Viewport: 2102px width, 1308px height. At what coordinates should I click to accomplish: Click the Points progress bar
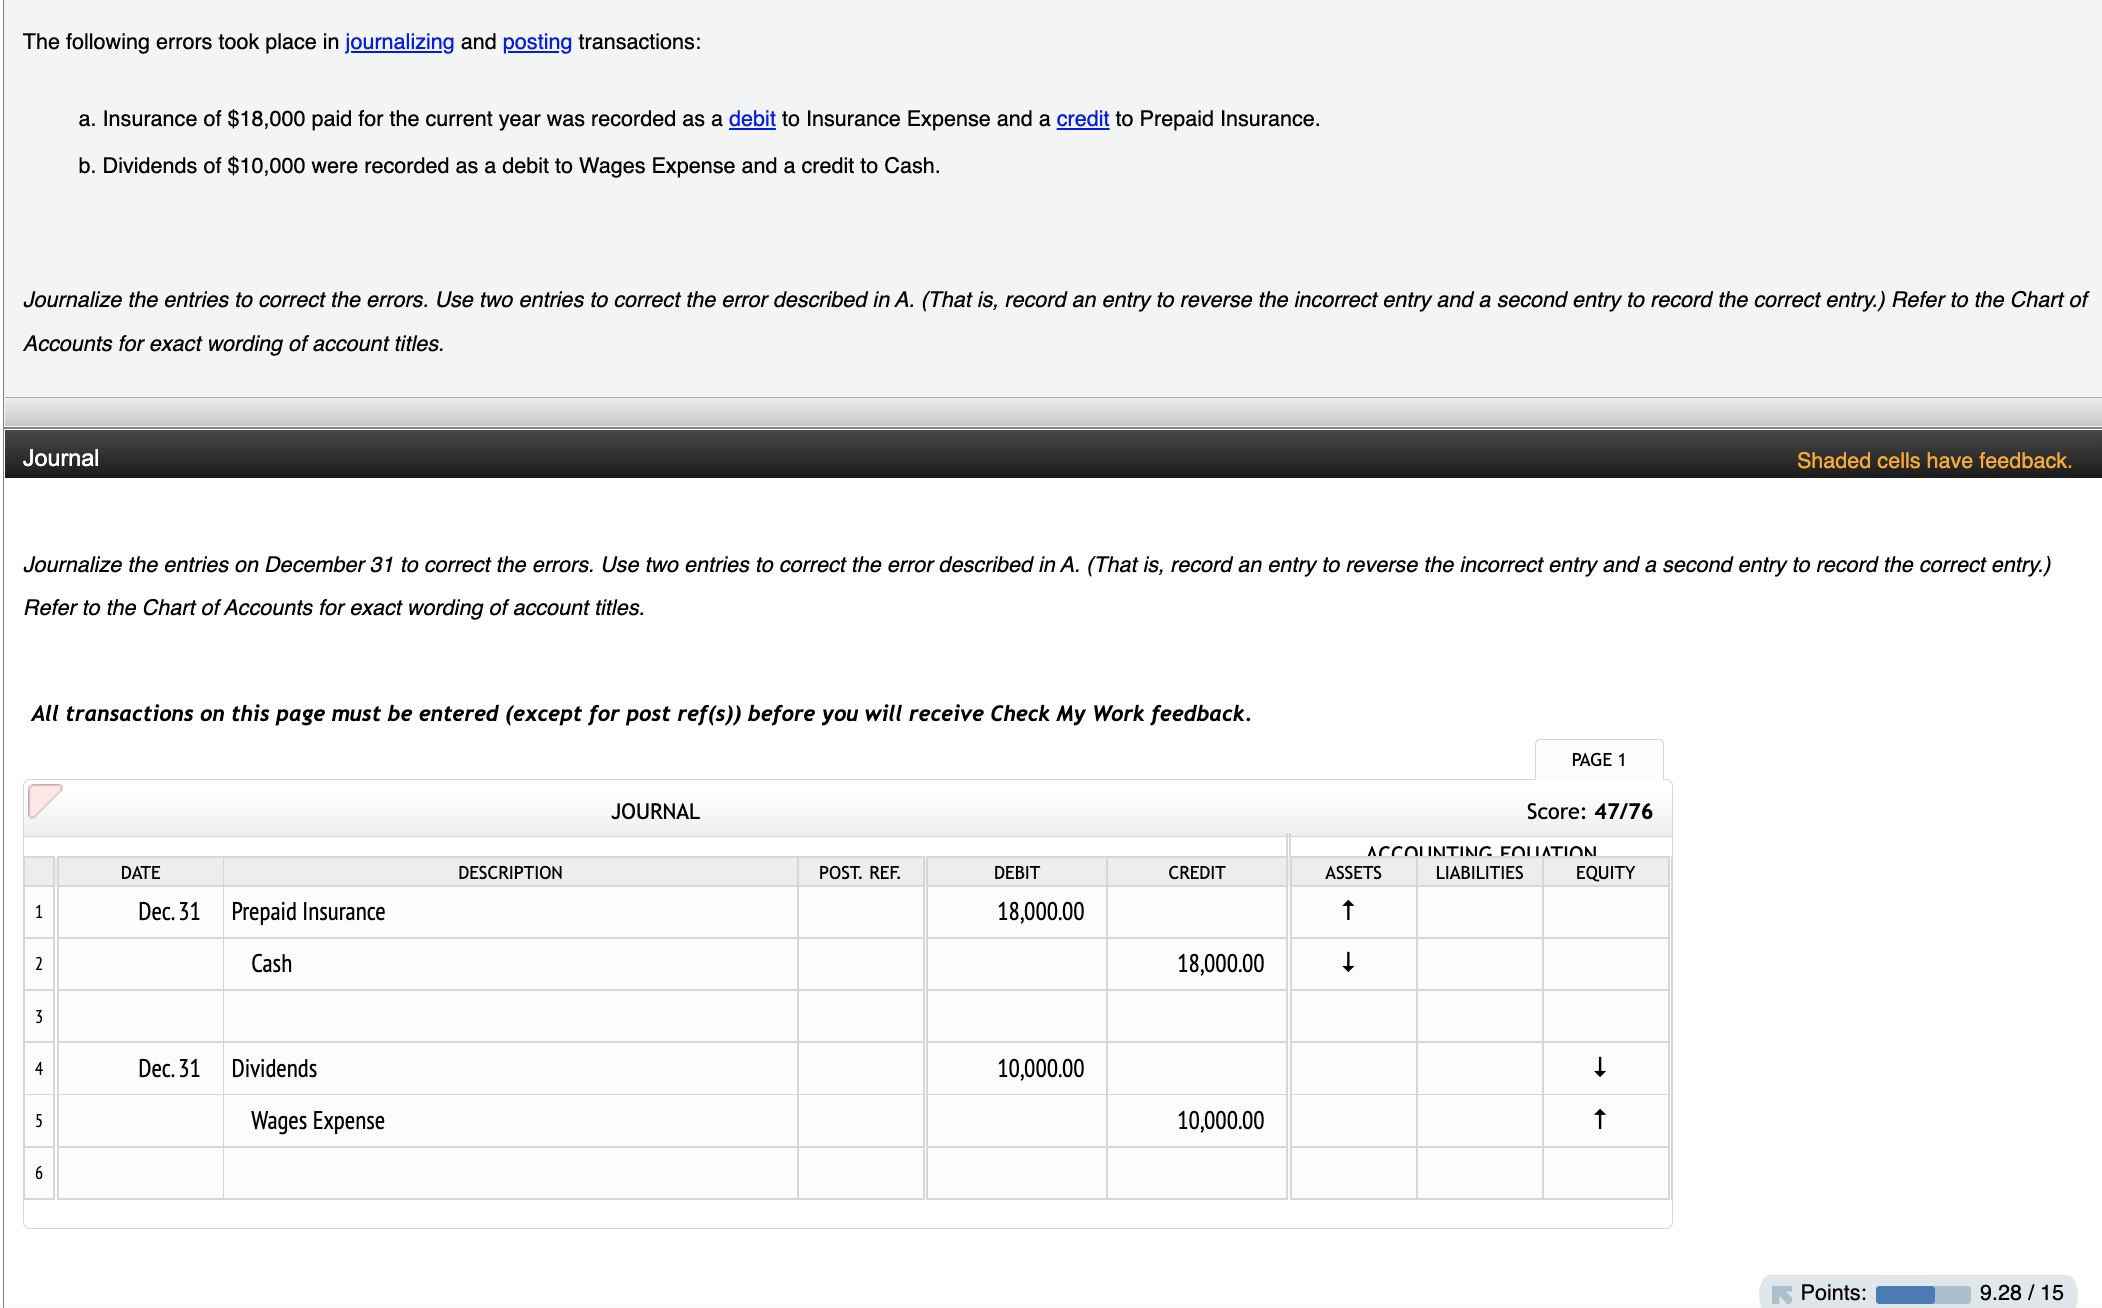[x=1922, y=1294]
